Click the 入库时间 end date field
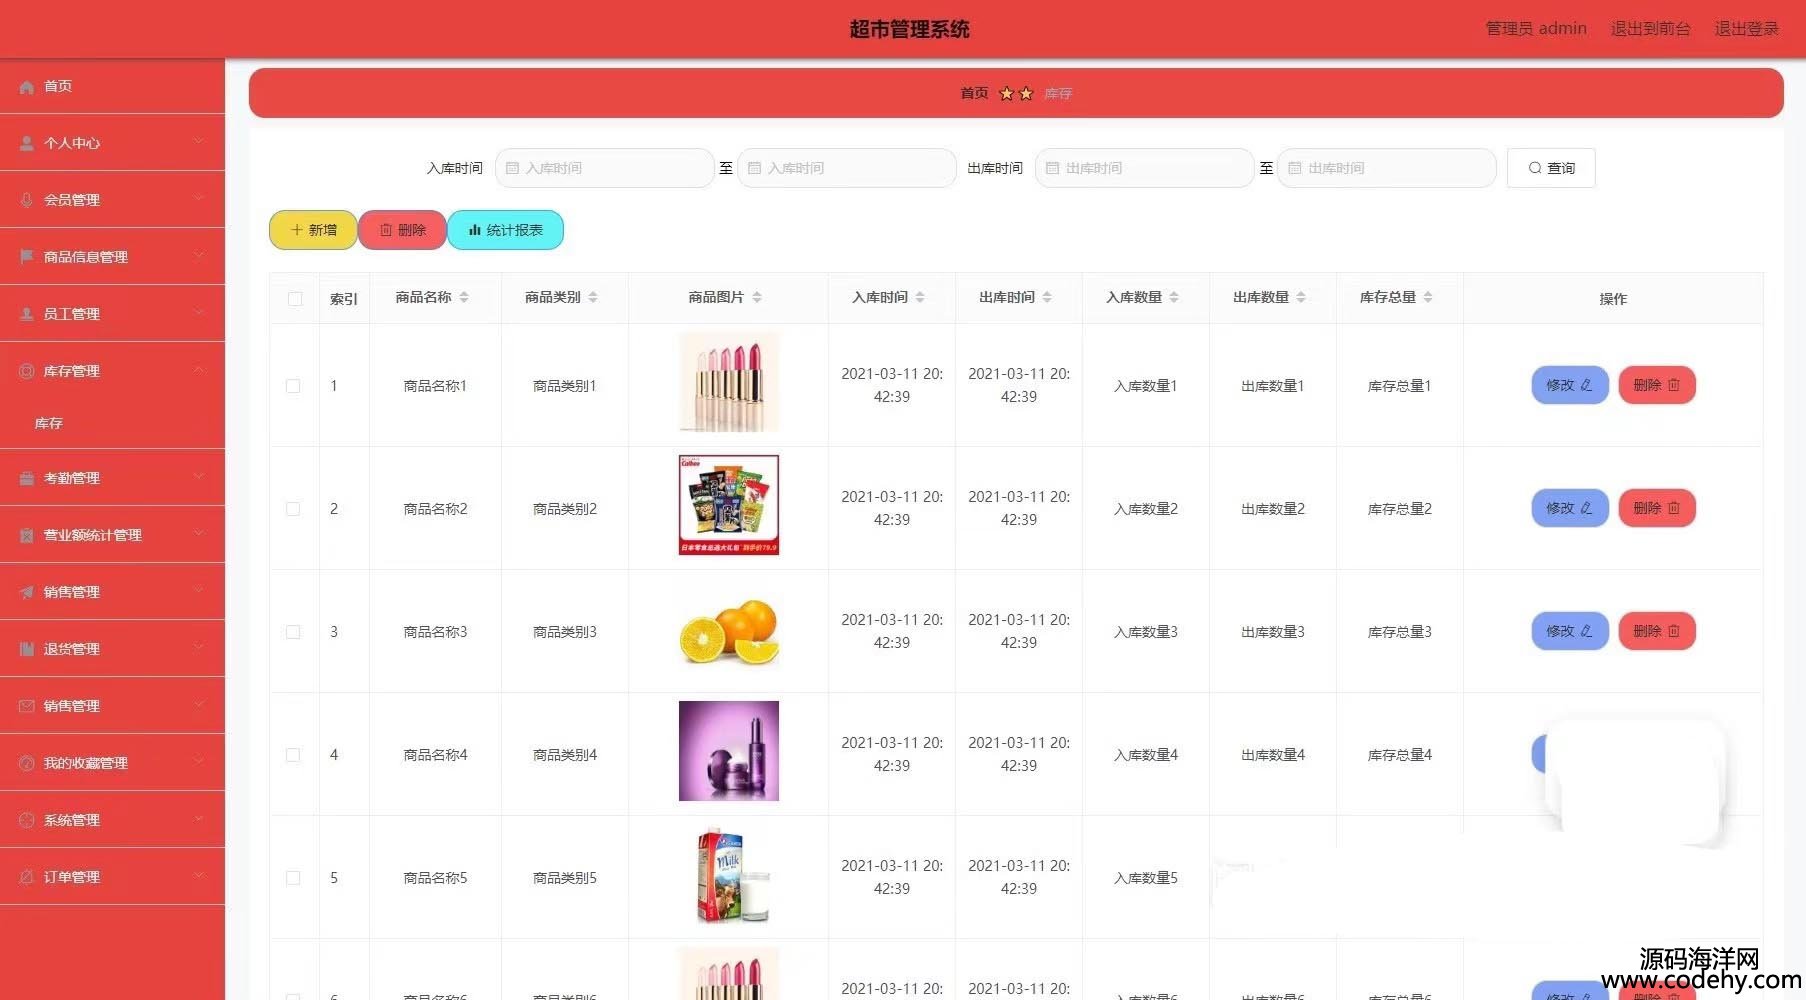 (x=846, y=168)
